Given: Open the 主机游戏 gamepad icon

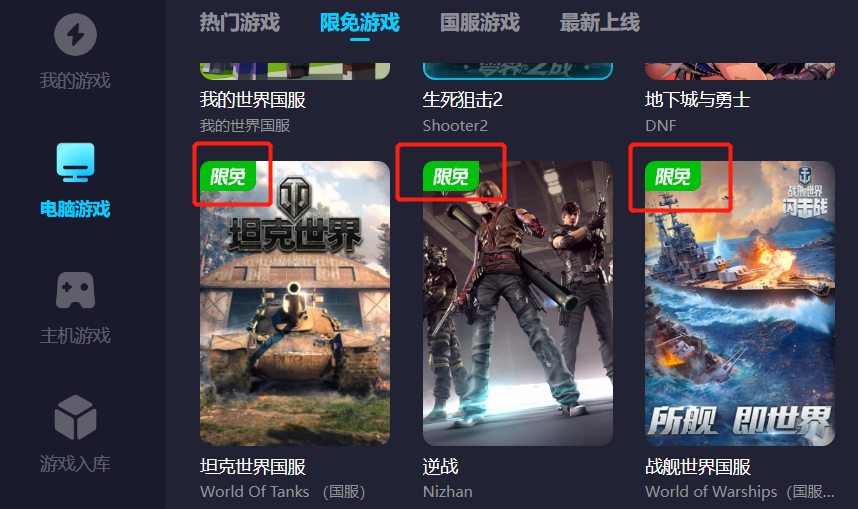Looking at the screenshot, I should coord(76,290).
